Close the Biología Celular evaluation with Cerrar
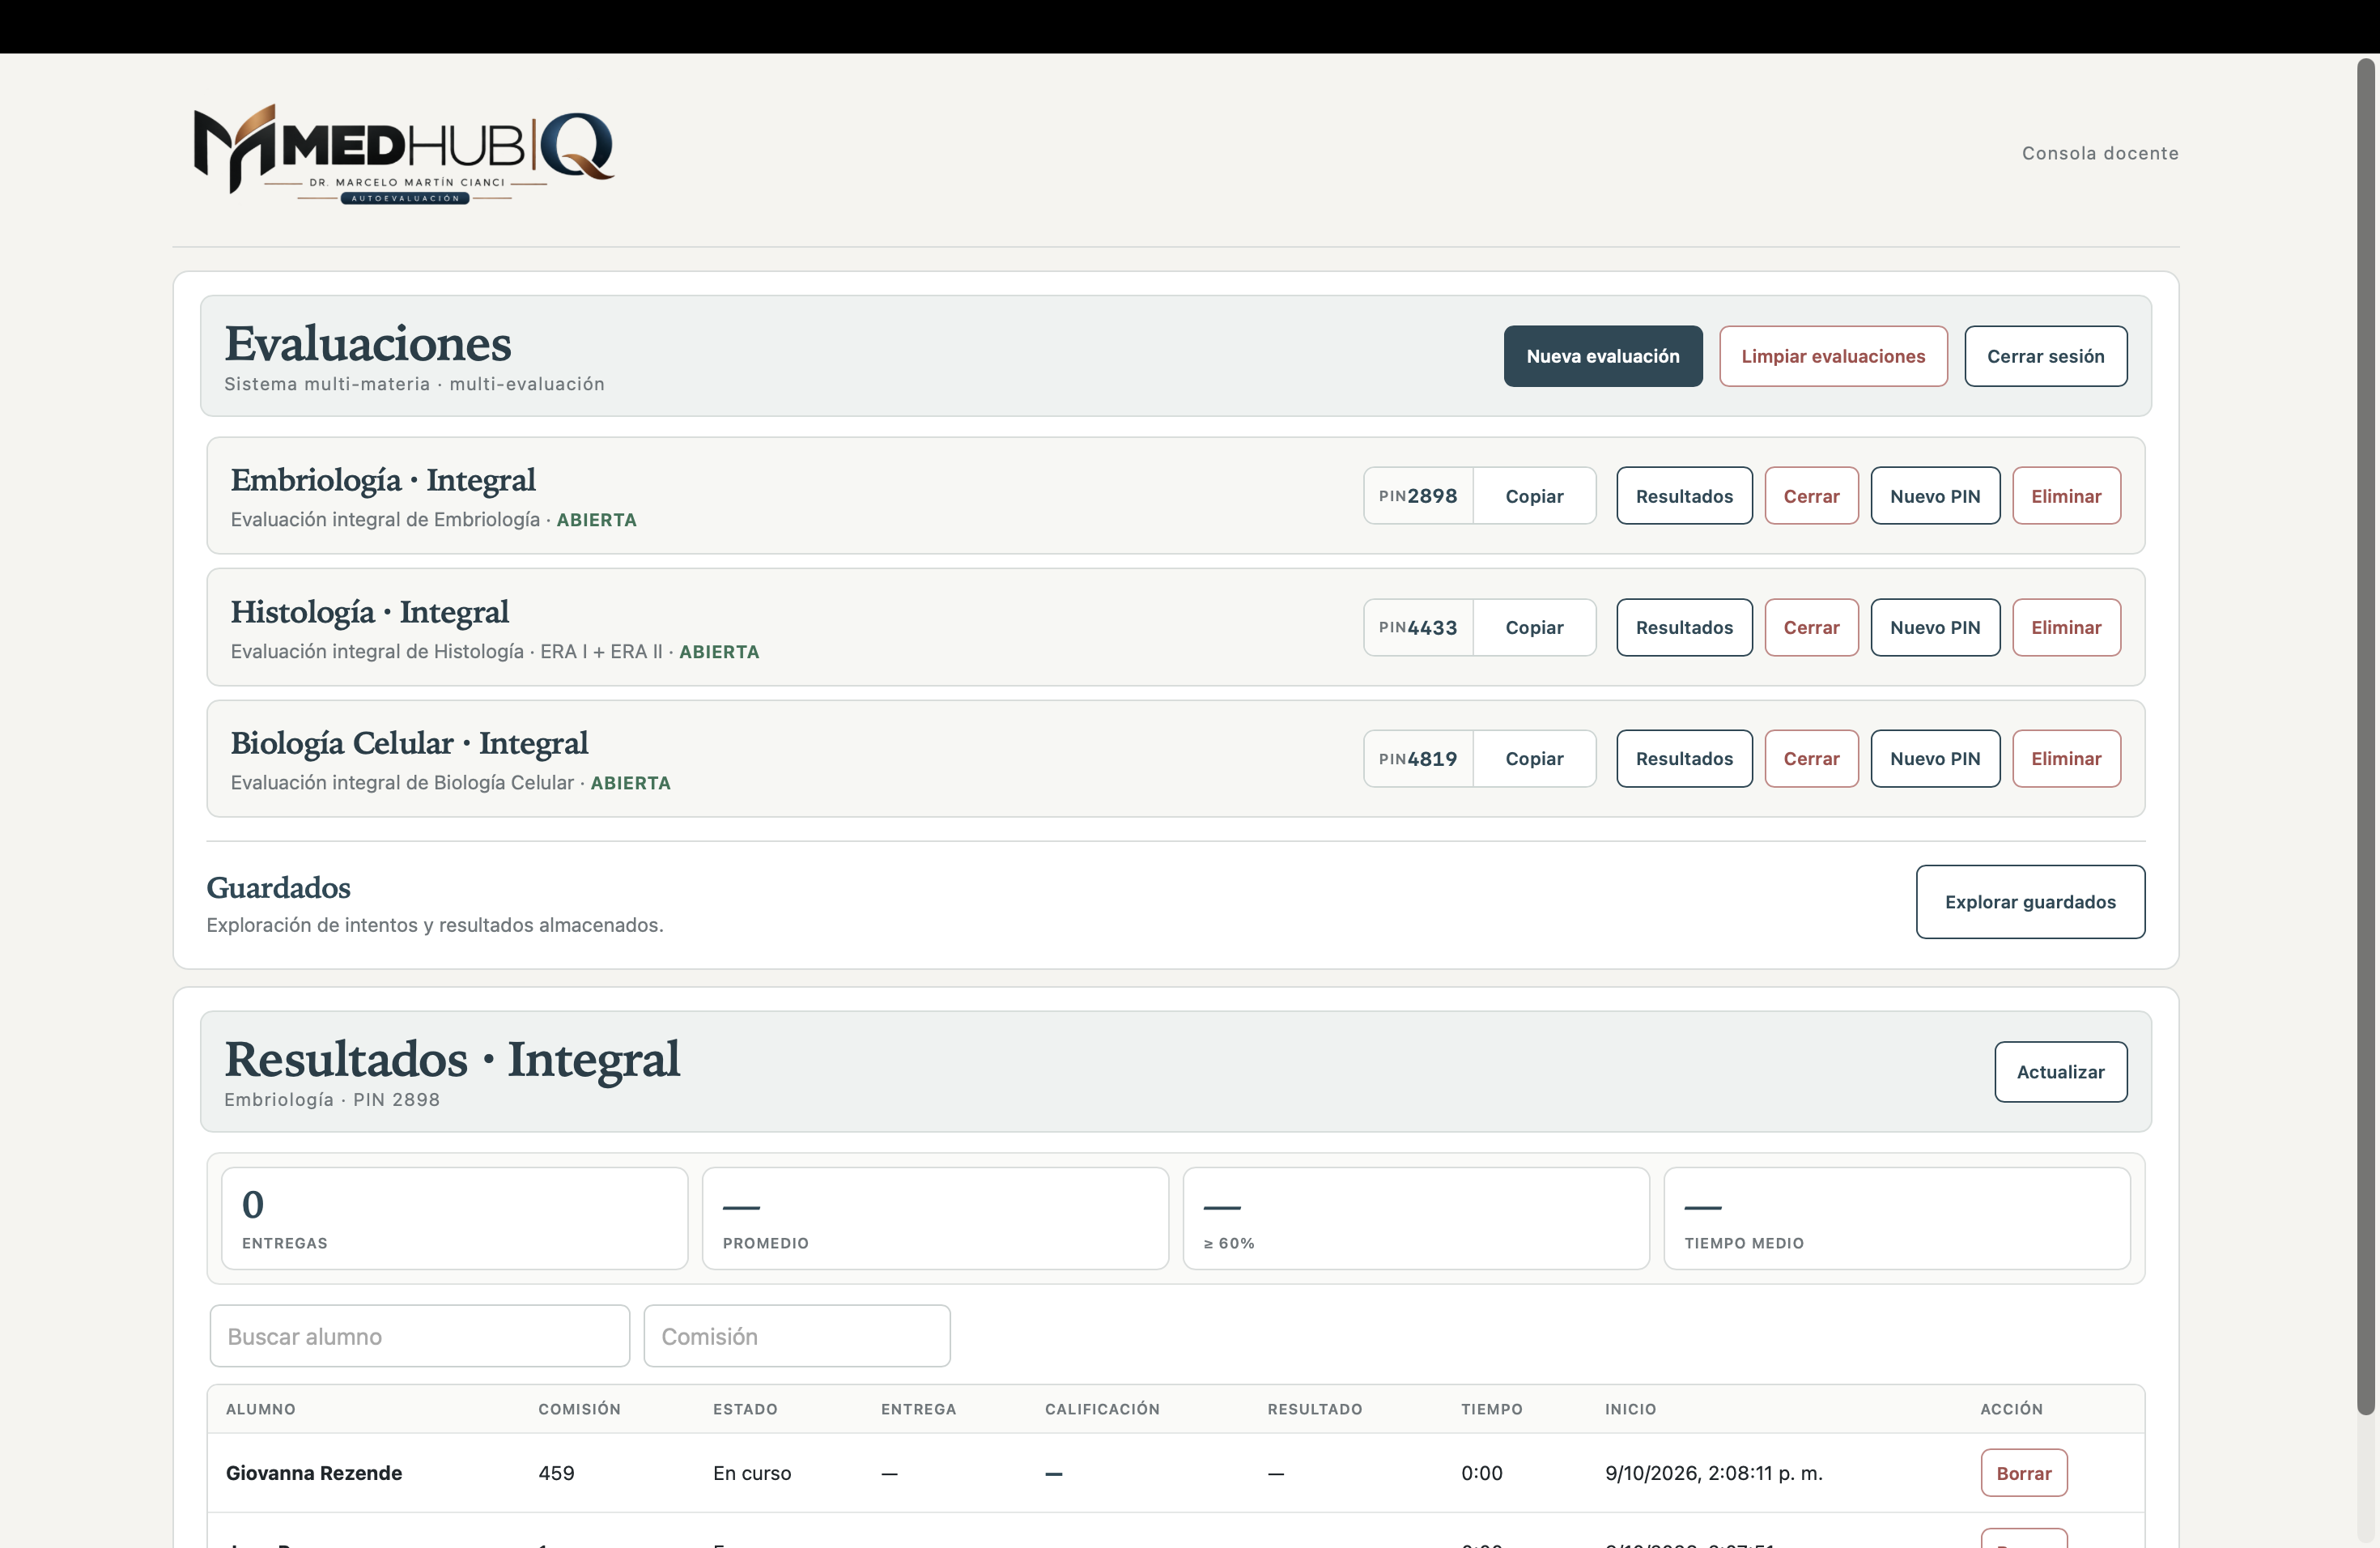This screenshot has height=1548, width=2380. 1811,758
